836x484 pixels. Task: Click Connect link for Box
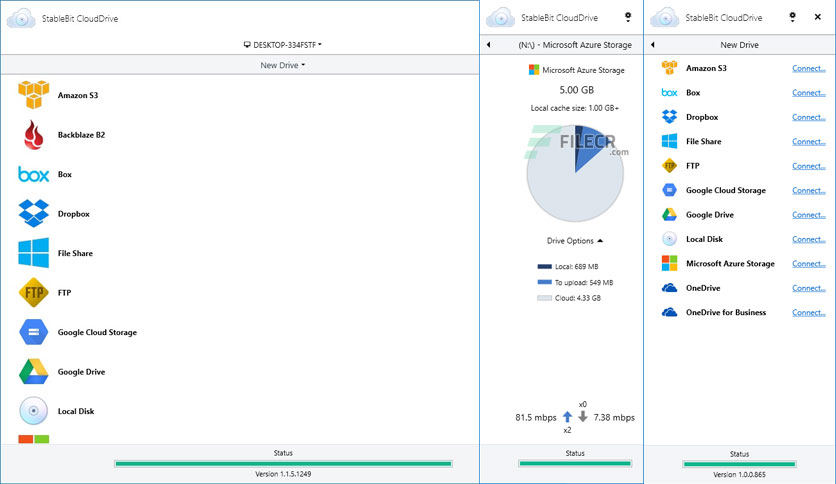809,93
